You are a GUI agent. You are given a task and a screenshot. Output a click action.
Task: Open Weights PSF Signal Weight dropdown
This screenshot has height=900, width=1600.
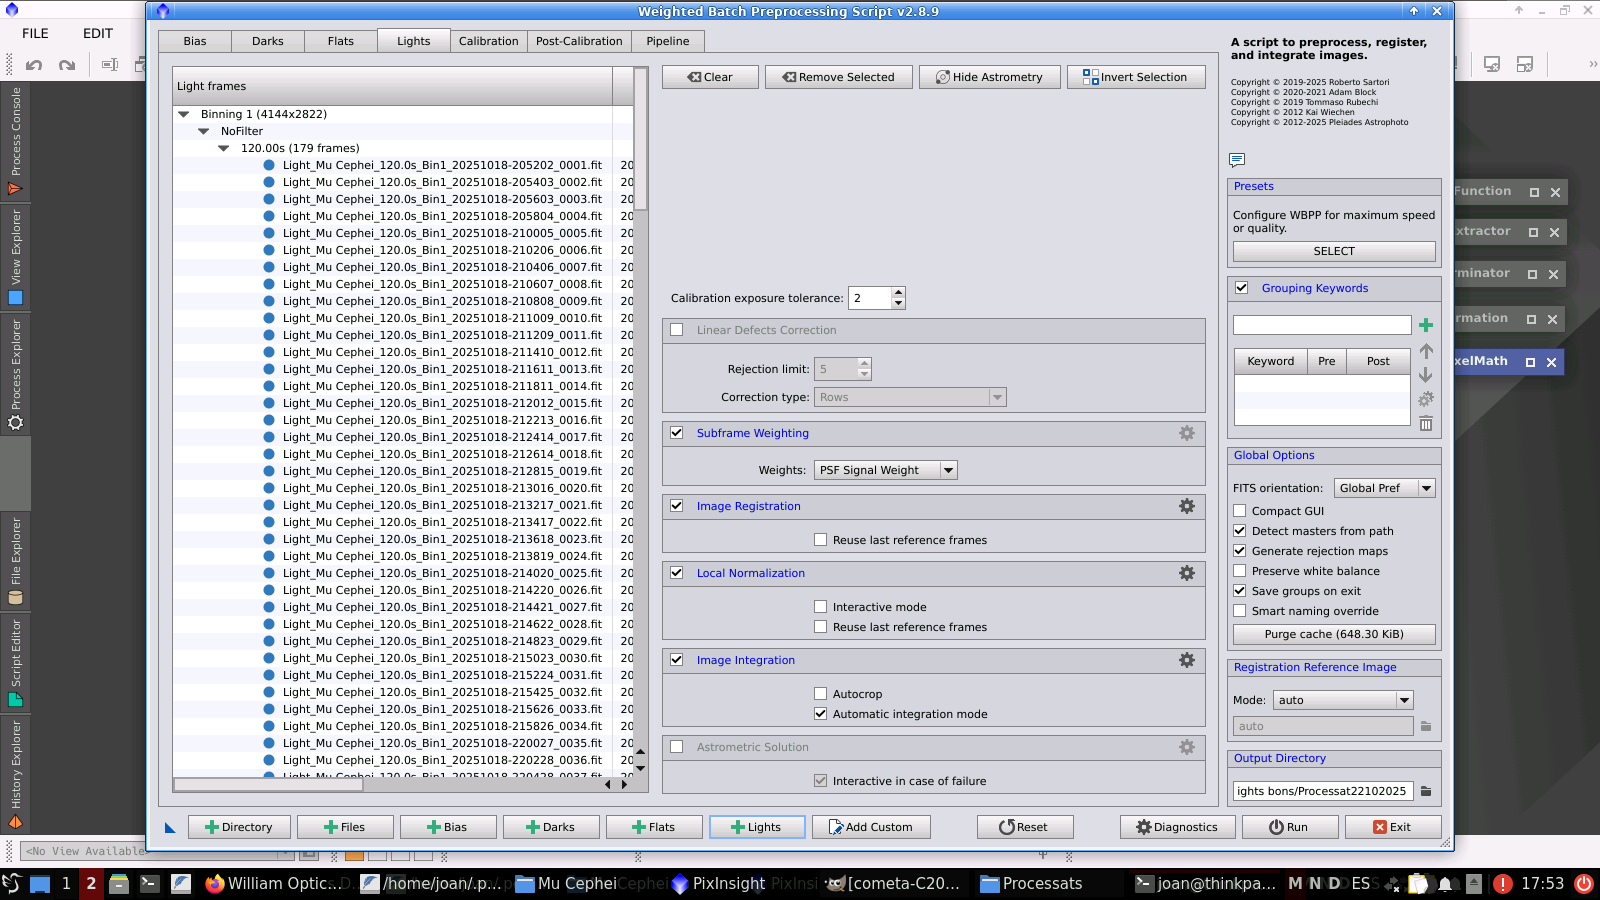click(x=885, y=470)
